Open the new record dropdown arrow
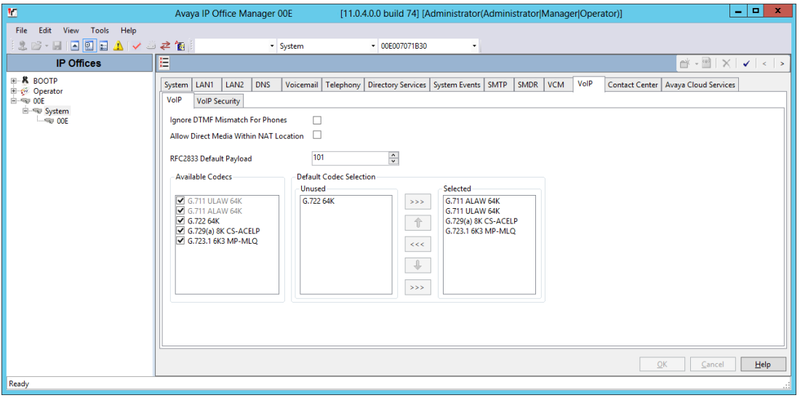The height and width of the screenshot is (398, 800). [x=695, y=64]
